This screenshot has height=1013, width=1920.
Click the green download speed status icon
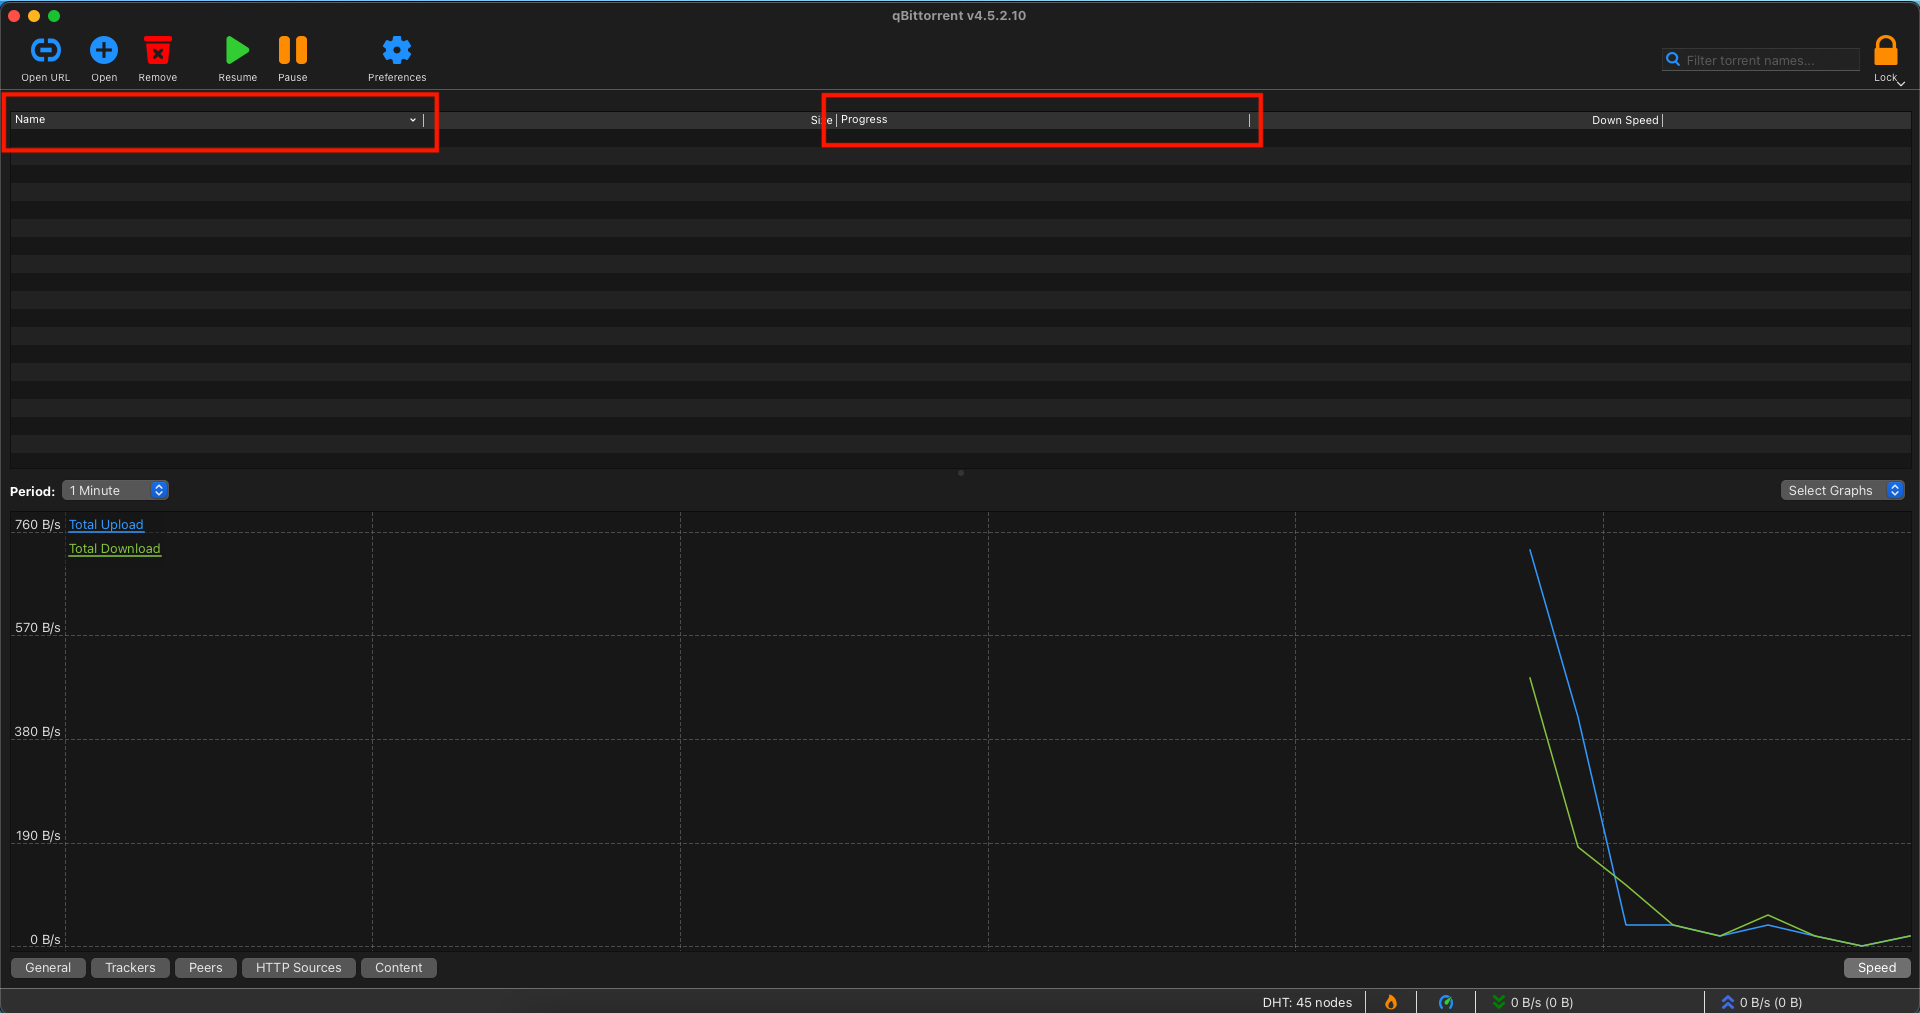pos(1498,1002)
